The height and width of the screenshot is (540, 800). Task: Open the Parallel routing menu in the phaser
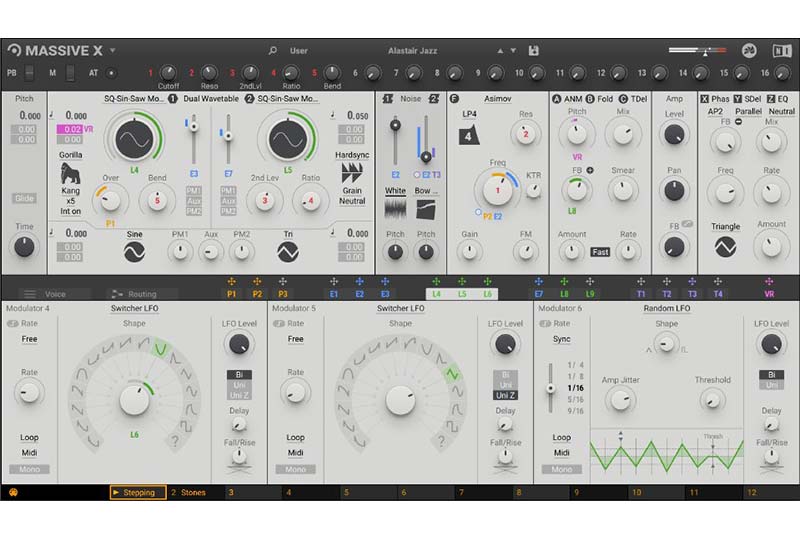[x=748, y=111]
